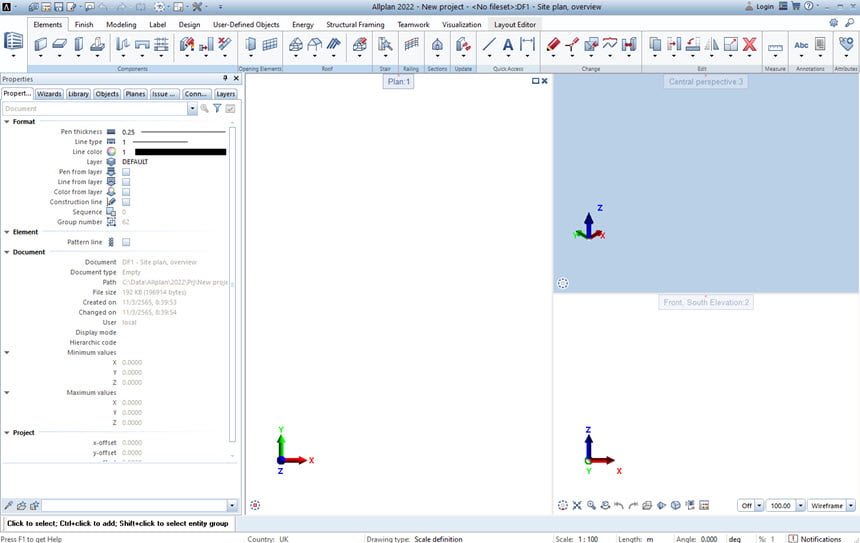Screen dimensions: 860x543
Task: Open the Modeling ribbon tab
Action: point(121,25)
